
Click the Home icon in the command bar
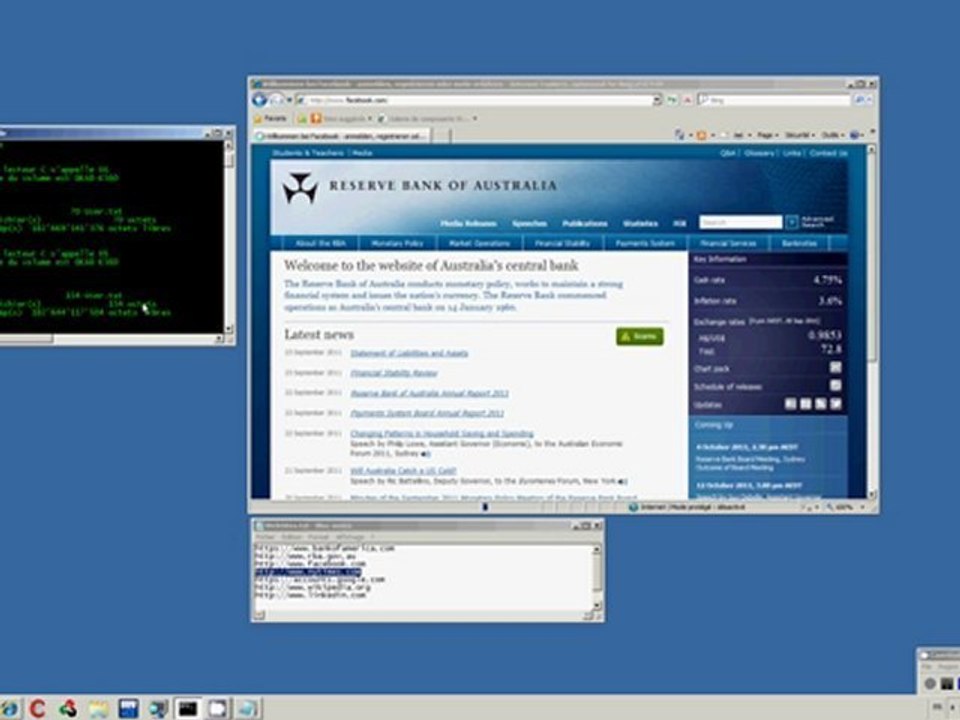(x=679, y=135)
